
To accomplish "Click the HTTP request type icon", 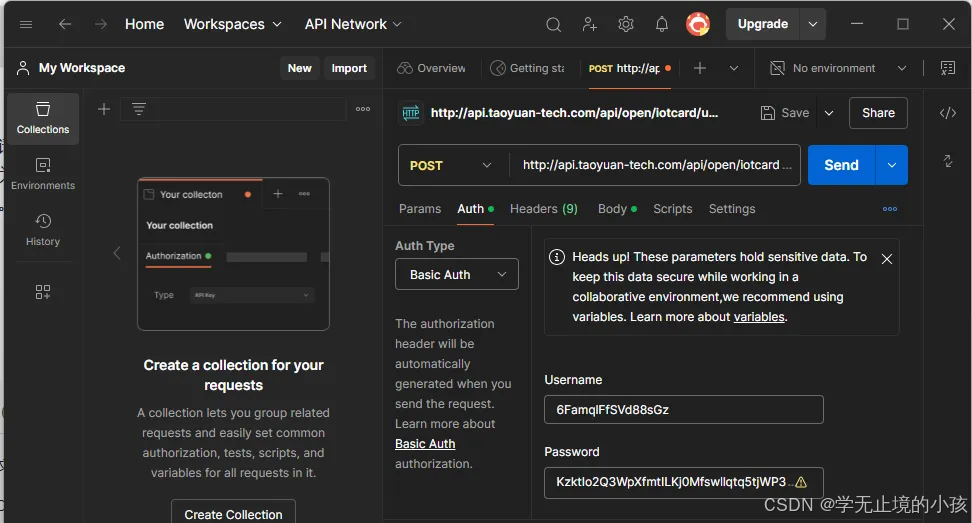I will (x=411, y=113).
